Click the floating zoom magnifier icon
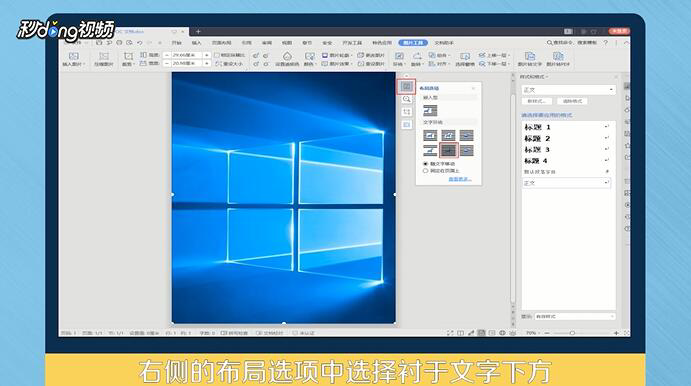This screenshot has width=691, height=386. 406,100
